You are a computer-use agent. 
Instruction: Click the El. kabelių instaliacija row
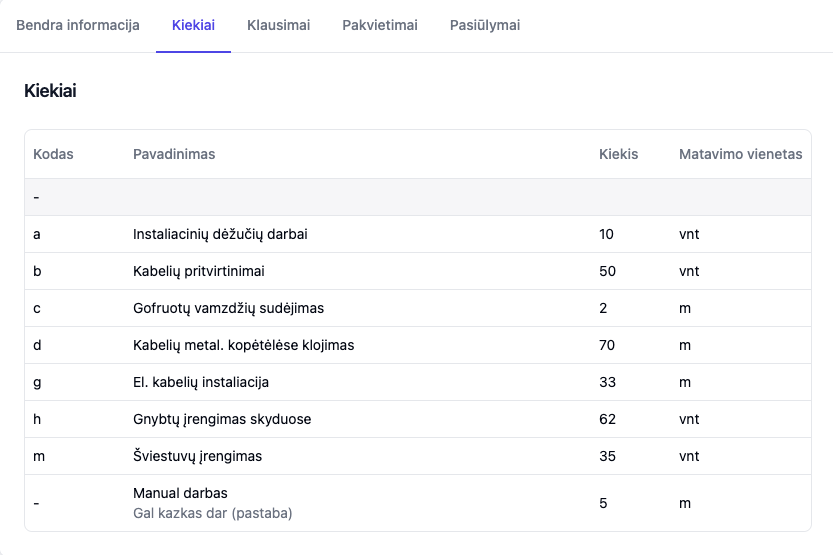418,382
